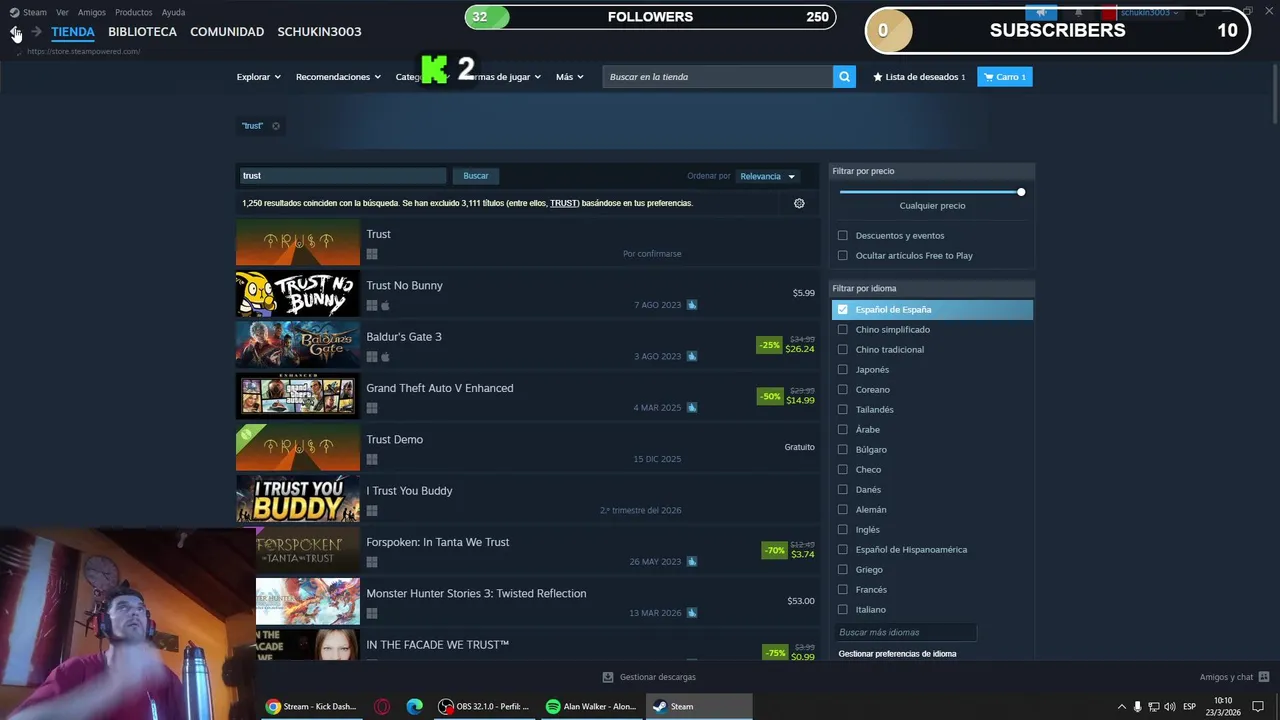Open the I Trust You Buddy thumbnail
1280x720 pixels.
click(x=297, y=500)
